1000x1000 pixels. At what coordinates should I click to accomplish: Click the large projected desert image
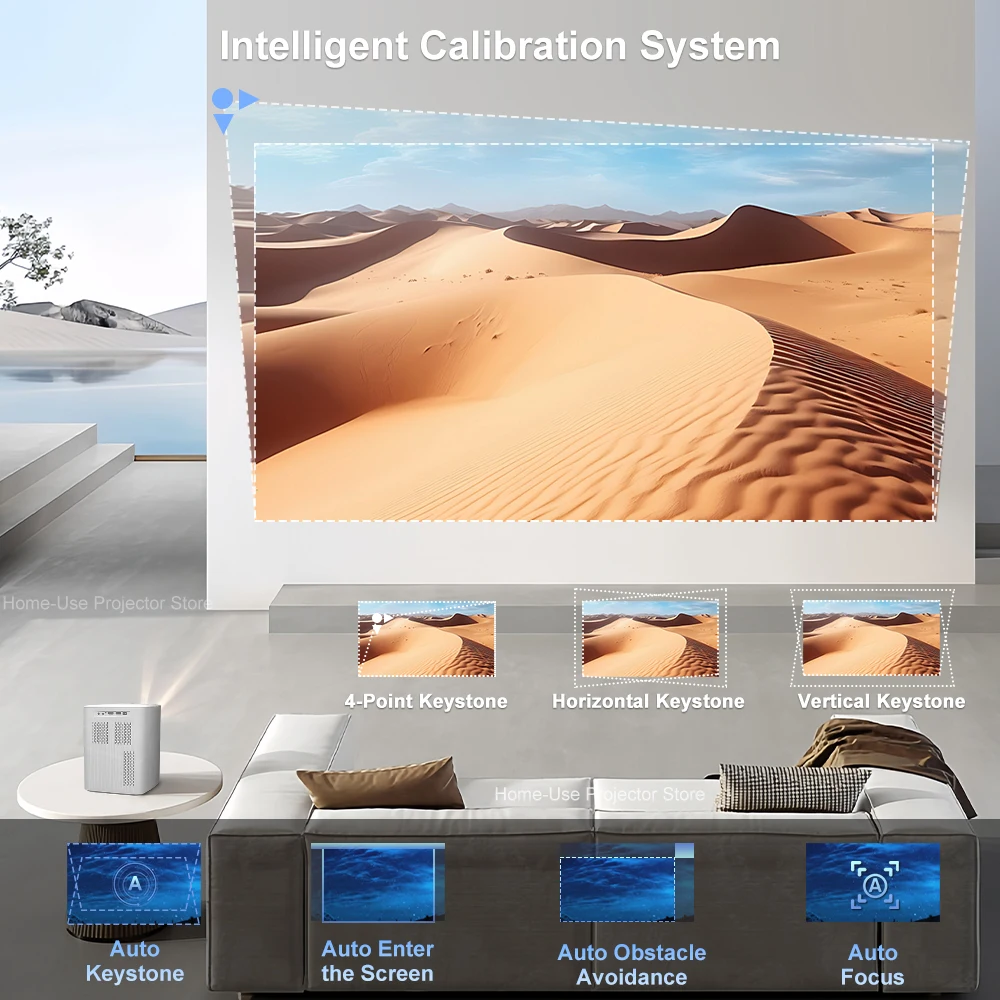pos(594,332)
